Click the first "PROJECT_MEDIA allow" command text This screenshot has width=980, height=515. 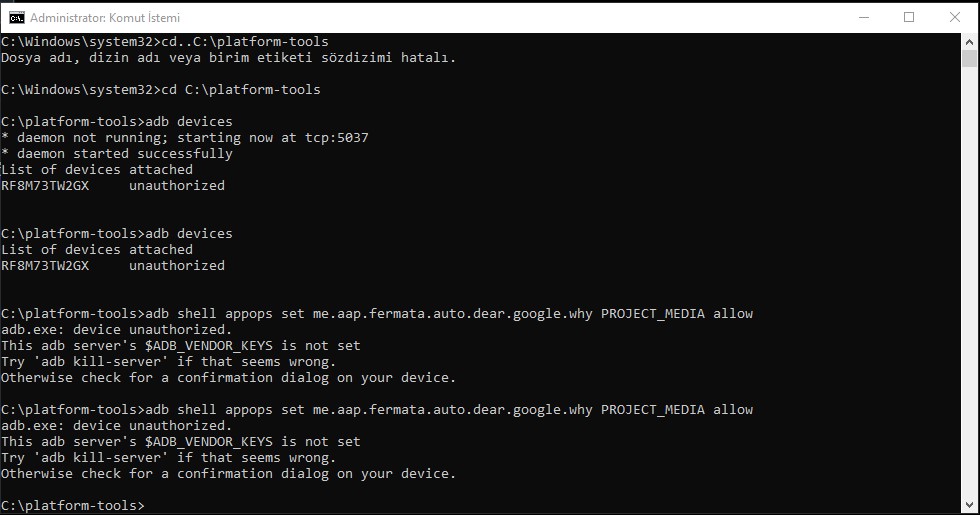point(677,314)
